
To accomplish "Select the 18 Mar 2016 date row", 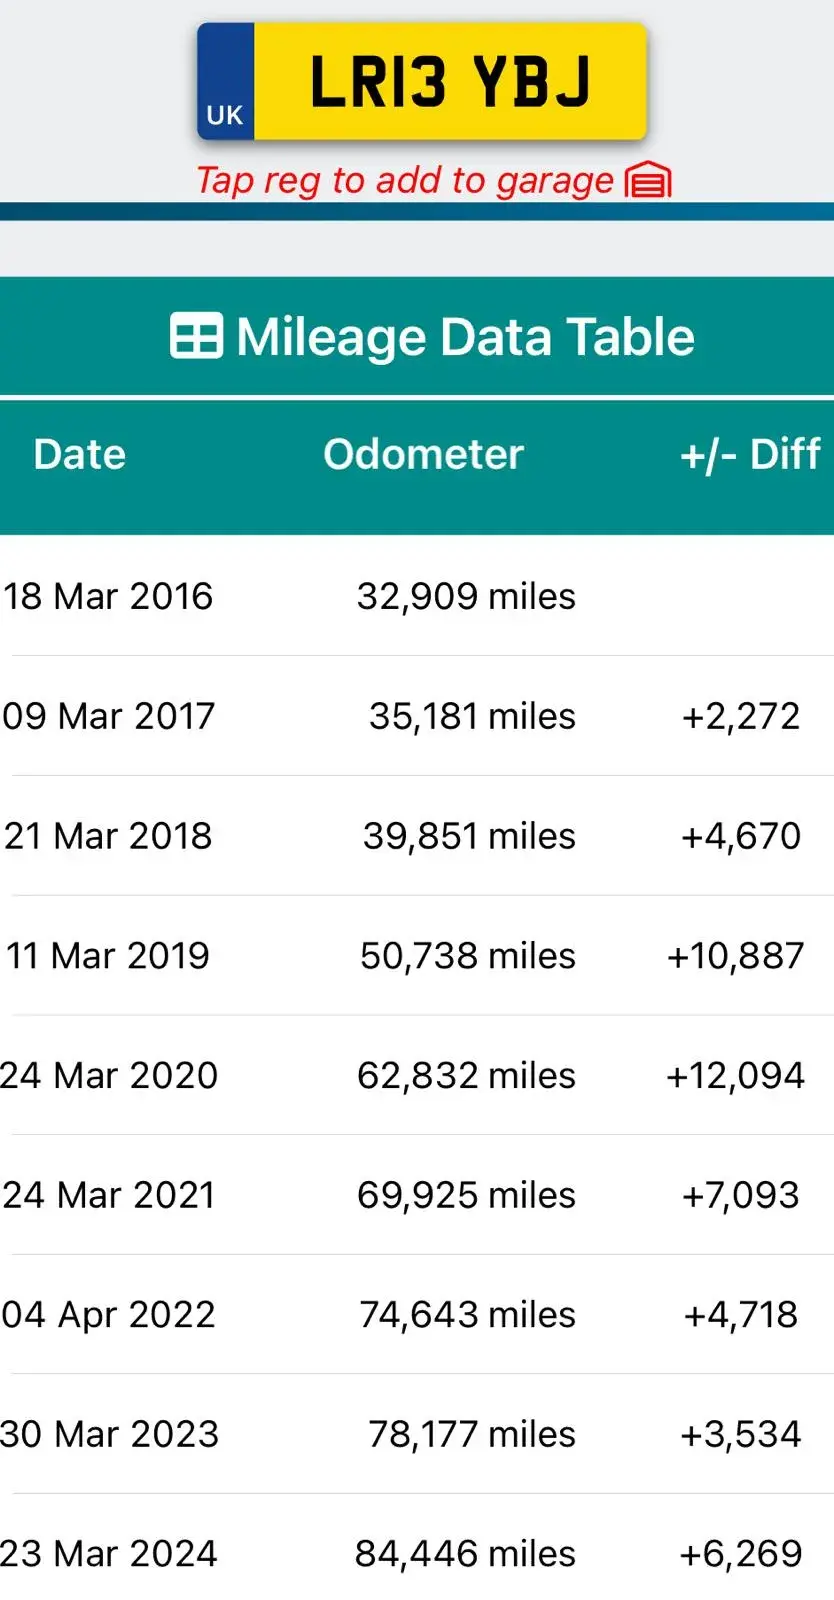I will [x=108, y=597].
